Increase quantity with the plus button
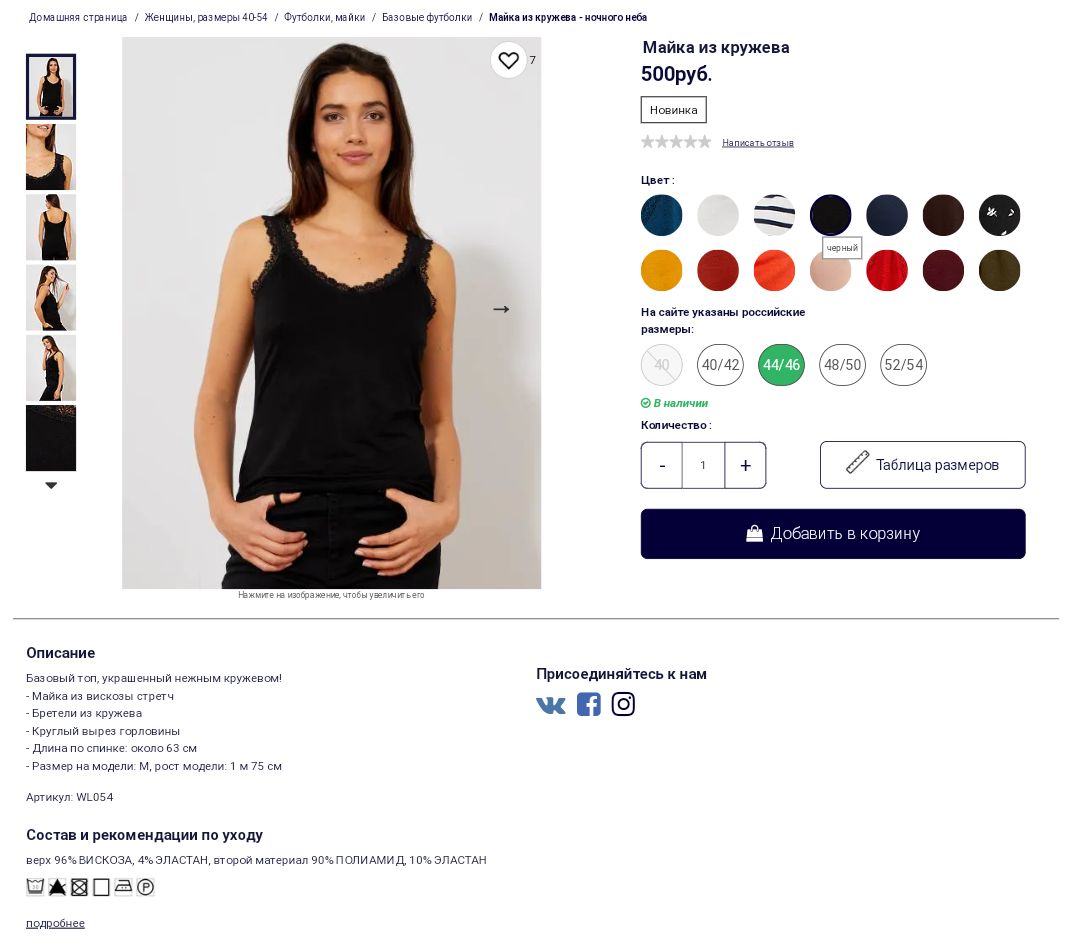Viewport: 1080px width, 944px height. pos(745,465)
